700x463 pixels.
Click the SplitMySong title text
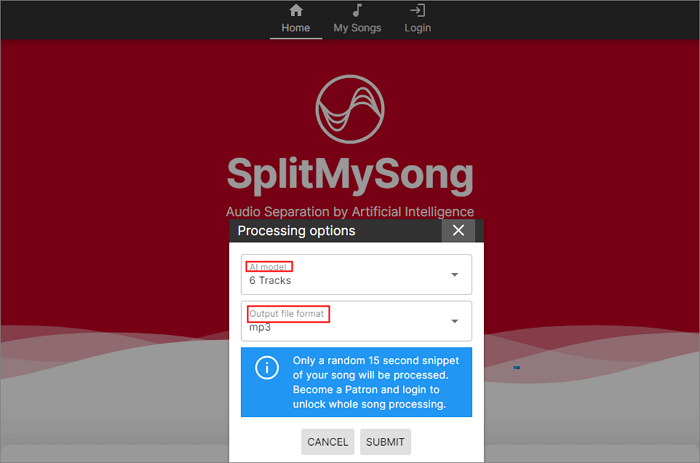(350, 175)
